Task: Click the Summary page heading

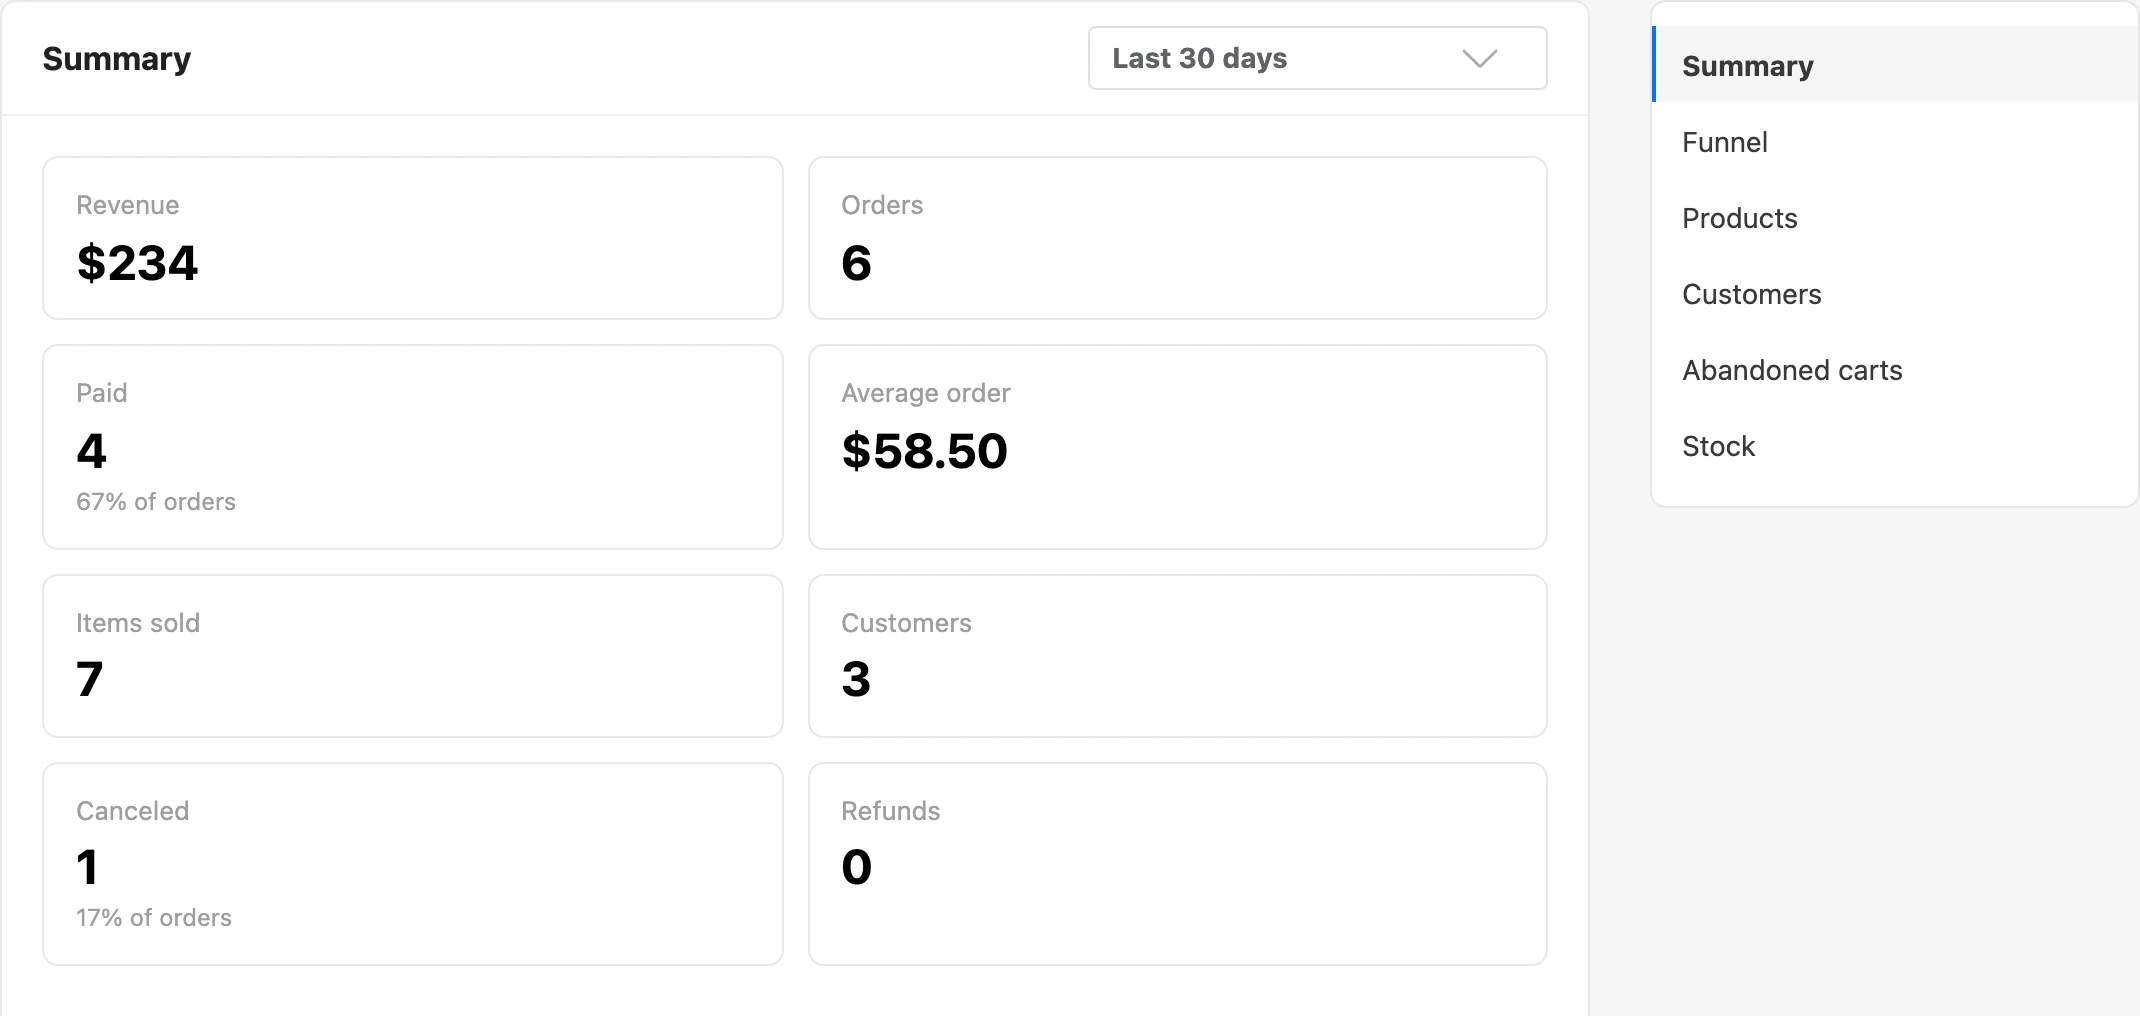Action: [x=116, y=59]
